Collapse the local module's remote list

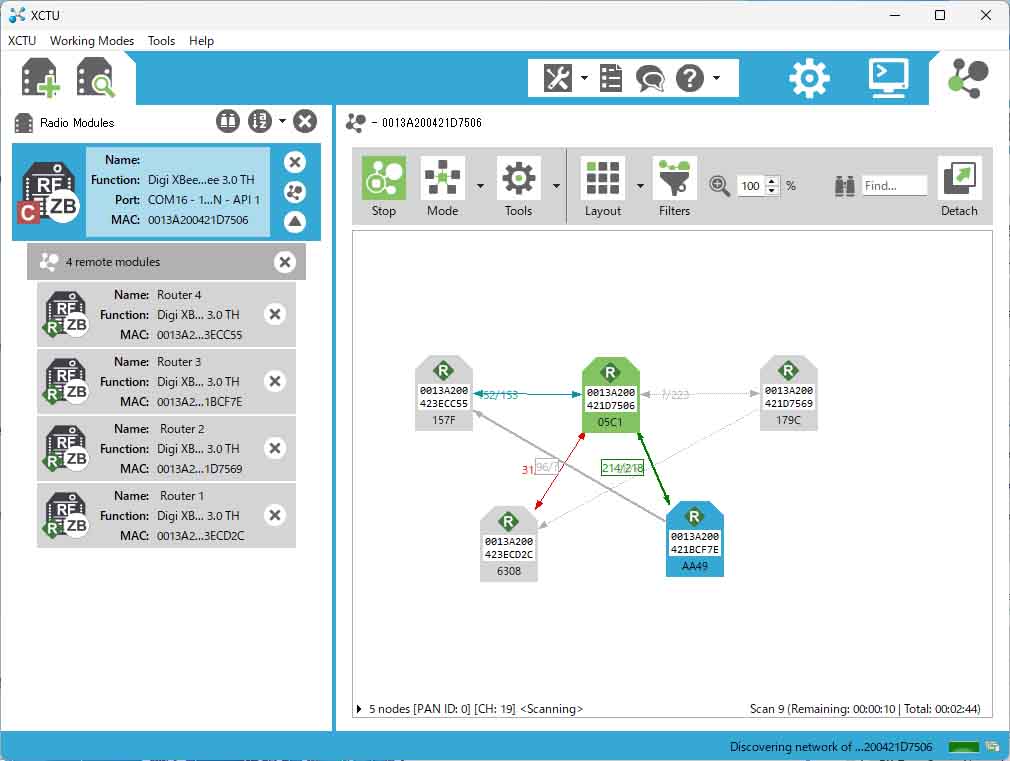point(294,222)
